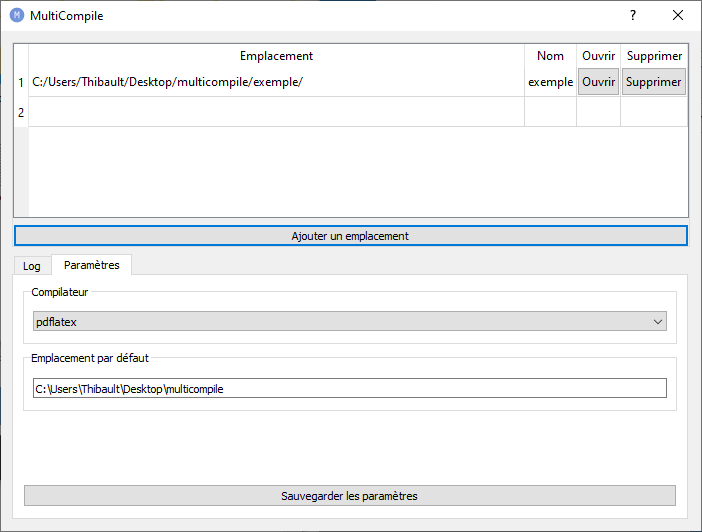
Task: Select row header 2 in the table
Action: click(x=21, y=112)
